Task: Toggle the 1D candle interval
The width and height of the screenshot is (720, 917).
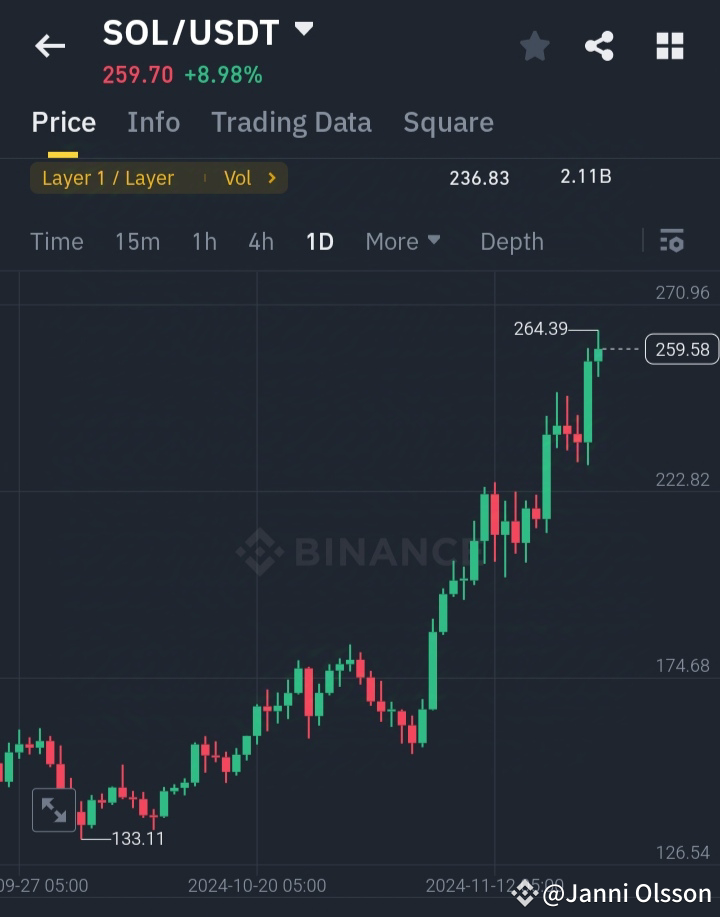Action: click(x=320, y=241)
